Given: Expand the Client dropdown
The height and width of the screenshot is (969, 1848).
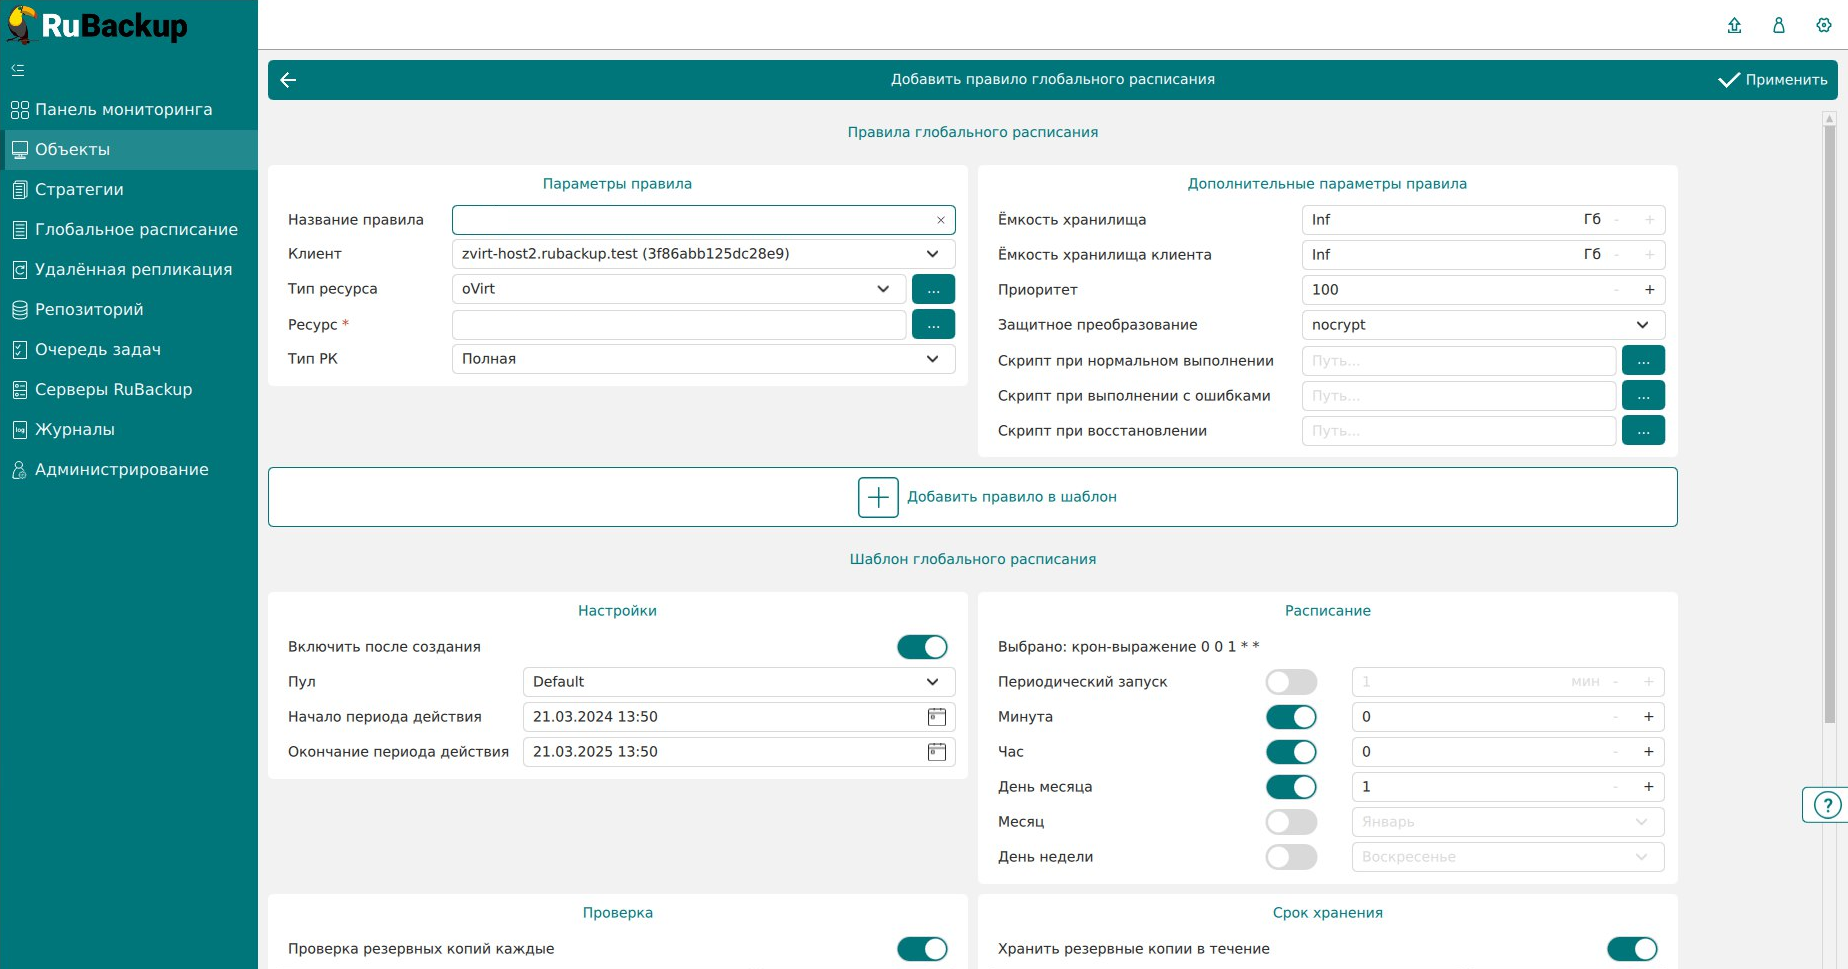Looking at the screenshot, I should [x=932, y=254].
